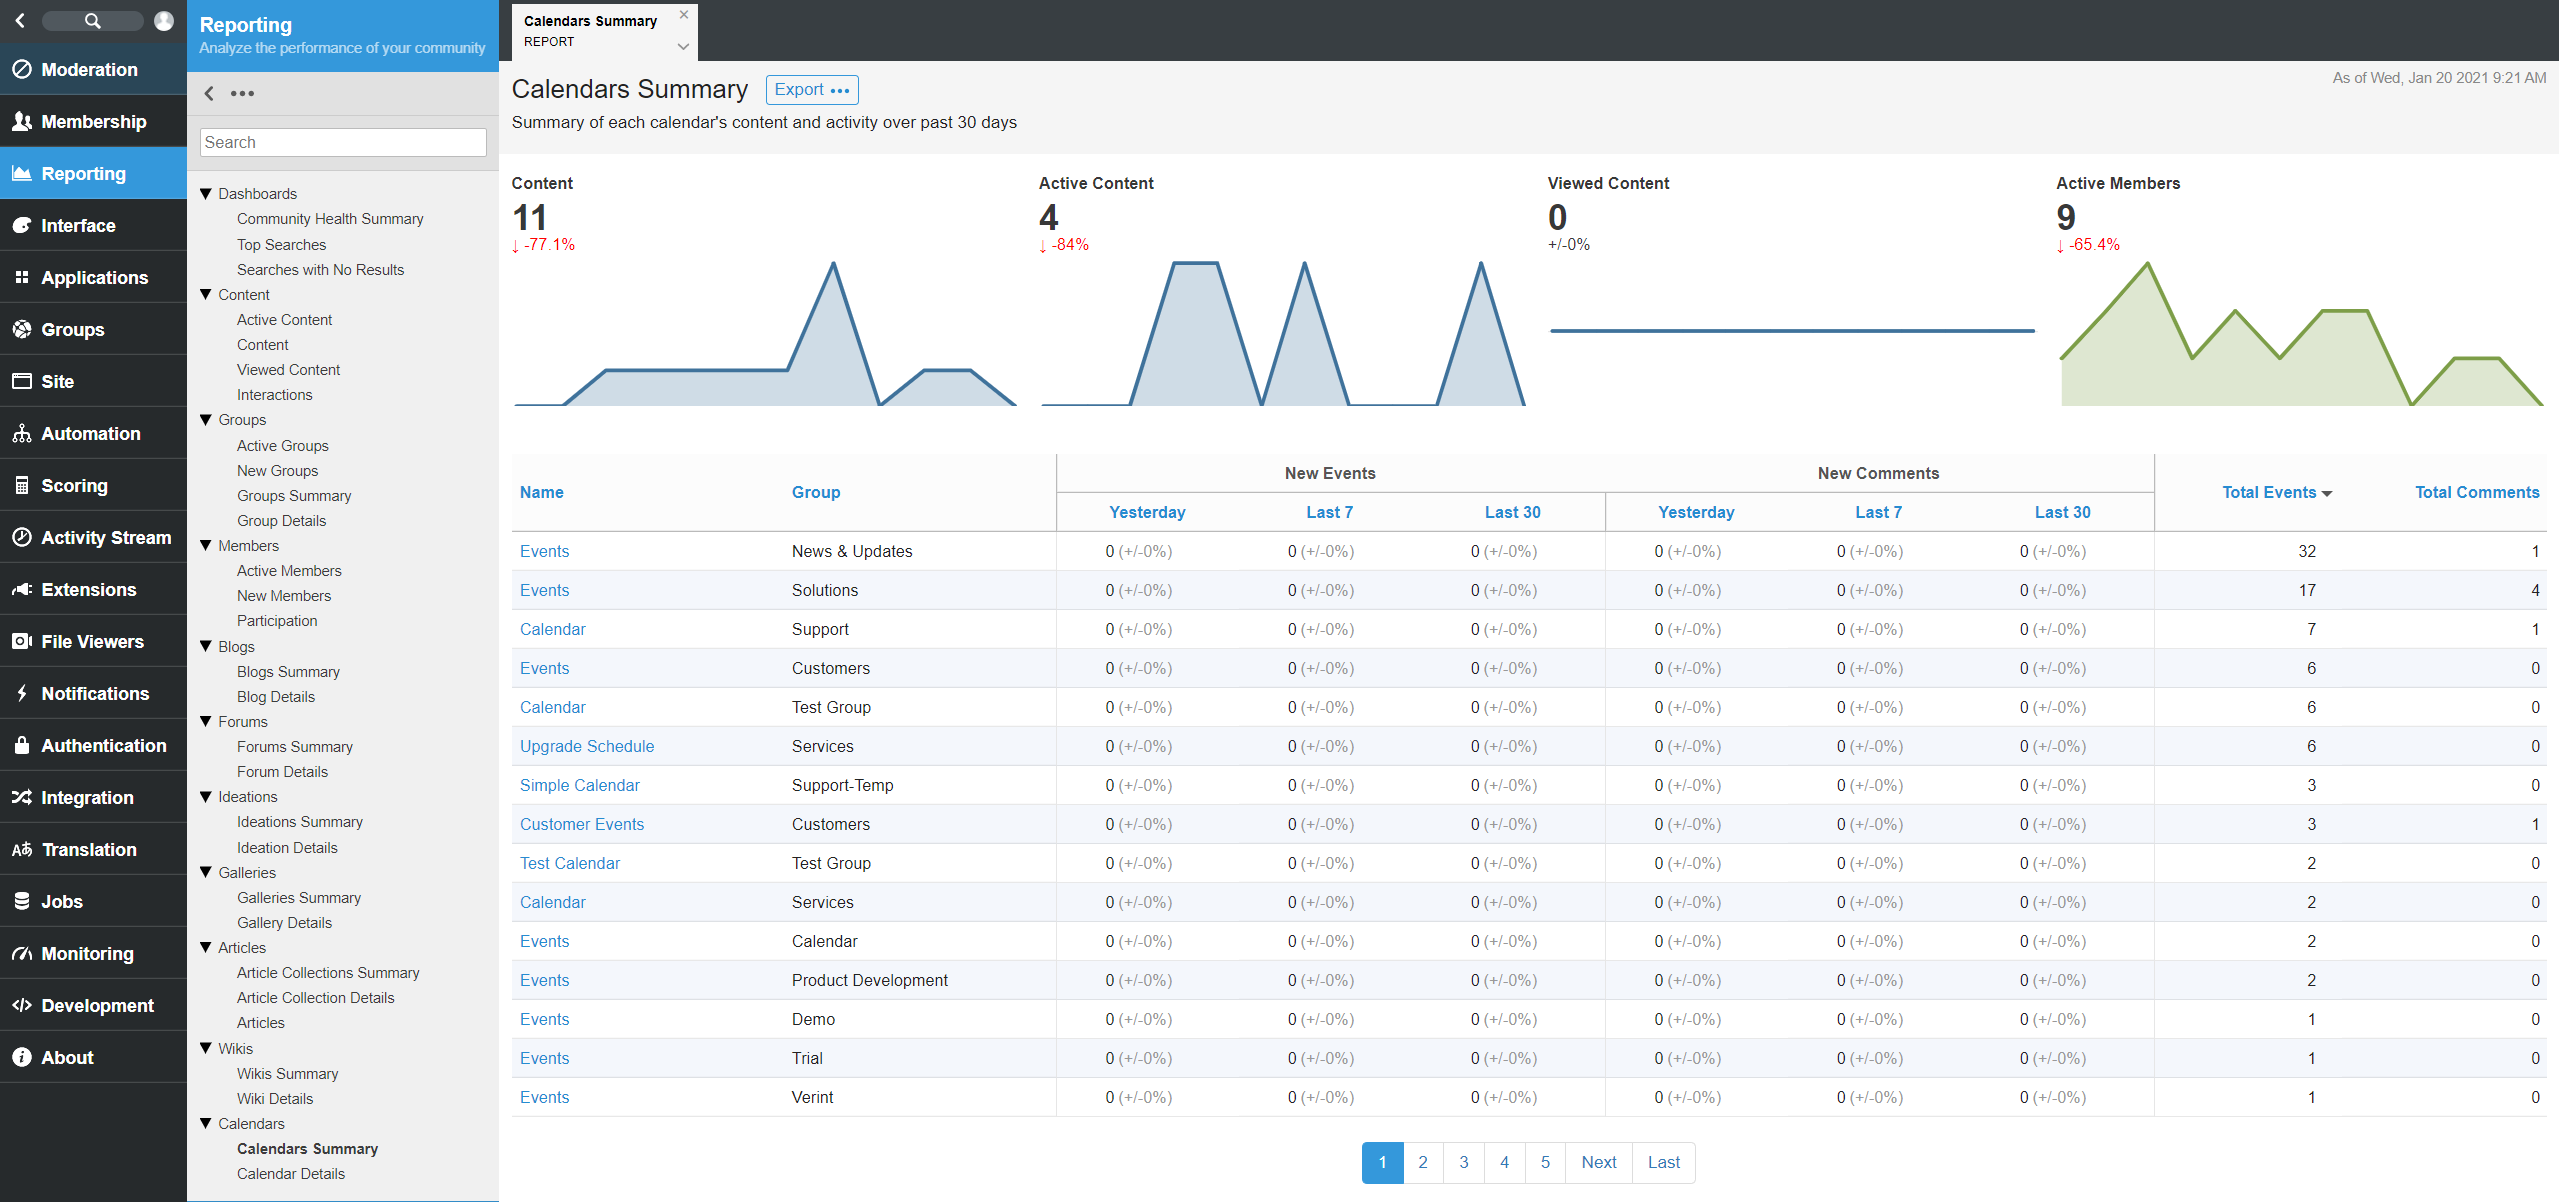The width and height of the screenshot is (2559, 1202).
Task: Open the Notifications bolt icon
Action: pos(21,693)
